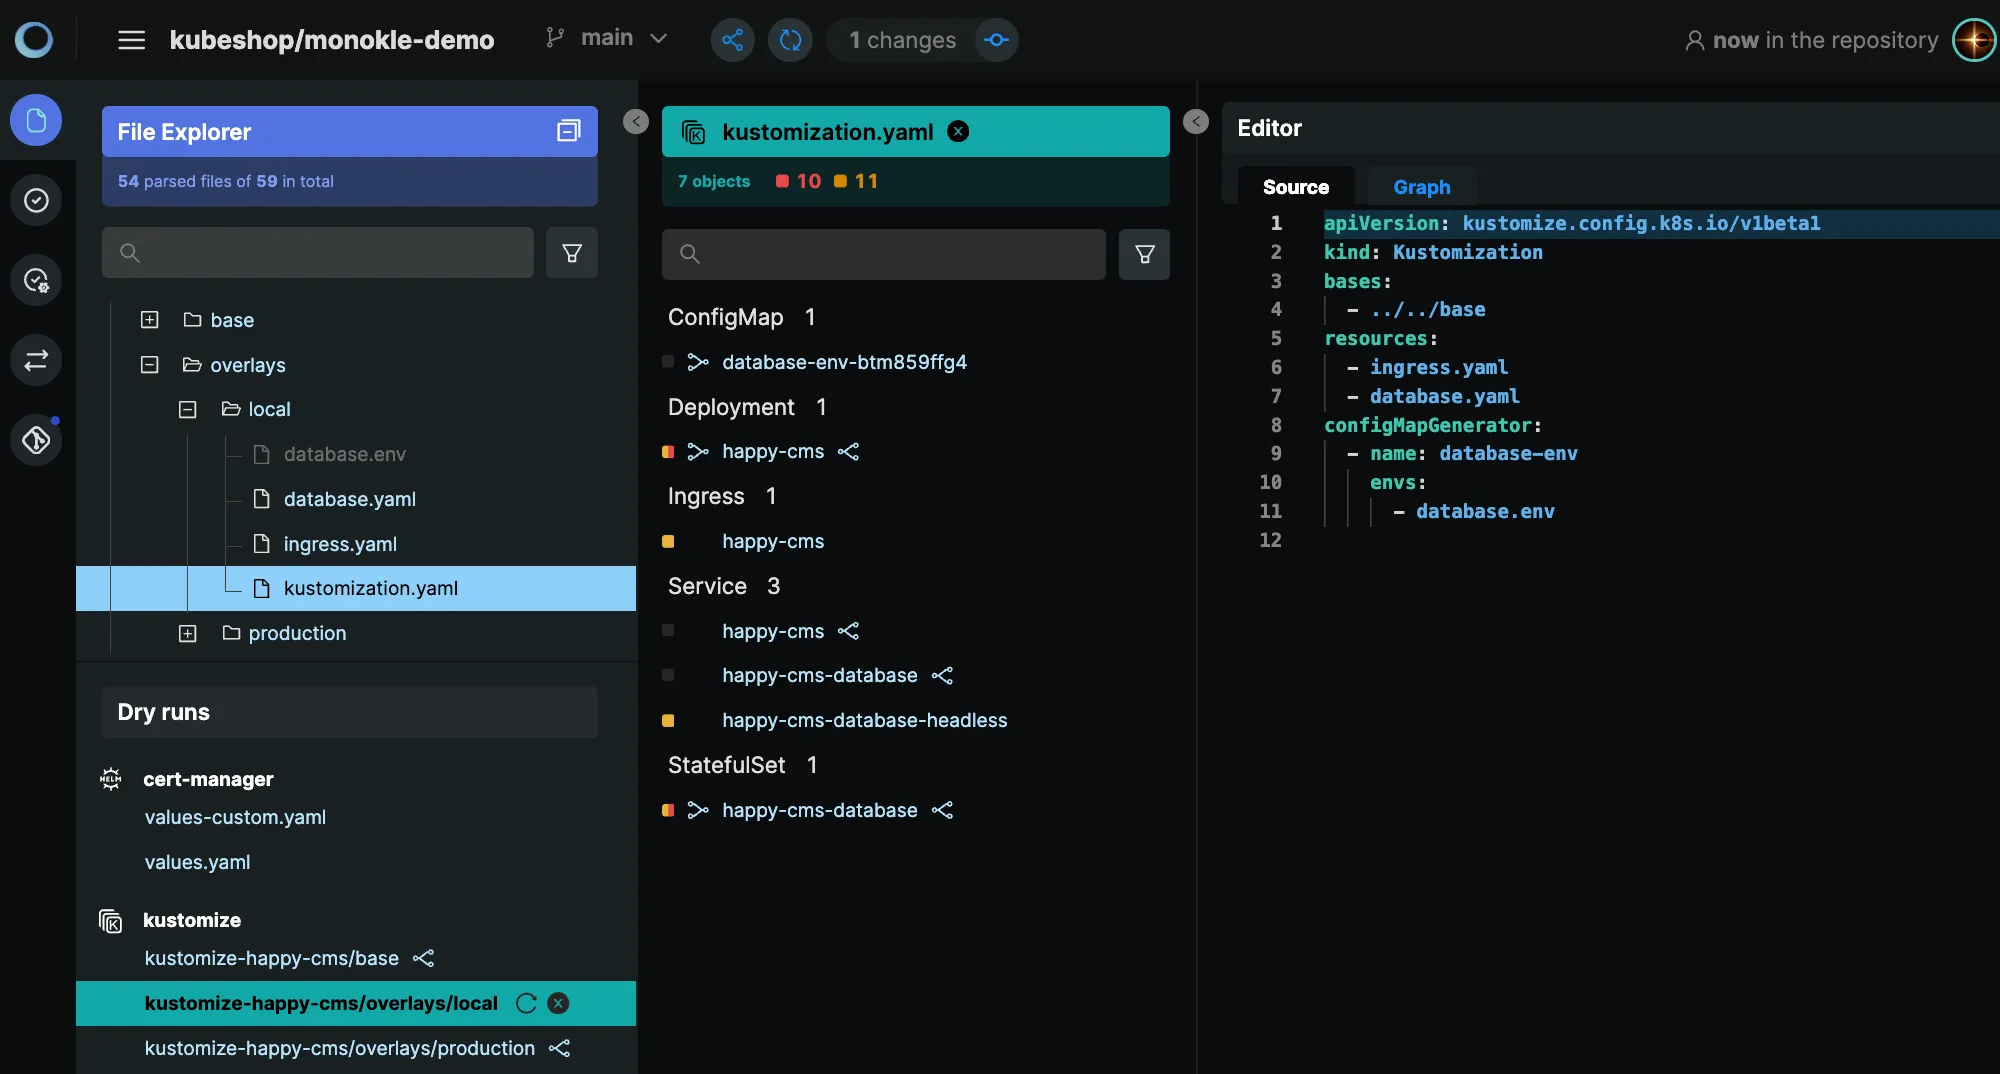
Task: Open the main branch dropdown
Action: 607,38
